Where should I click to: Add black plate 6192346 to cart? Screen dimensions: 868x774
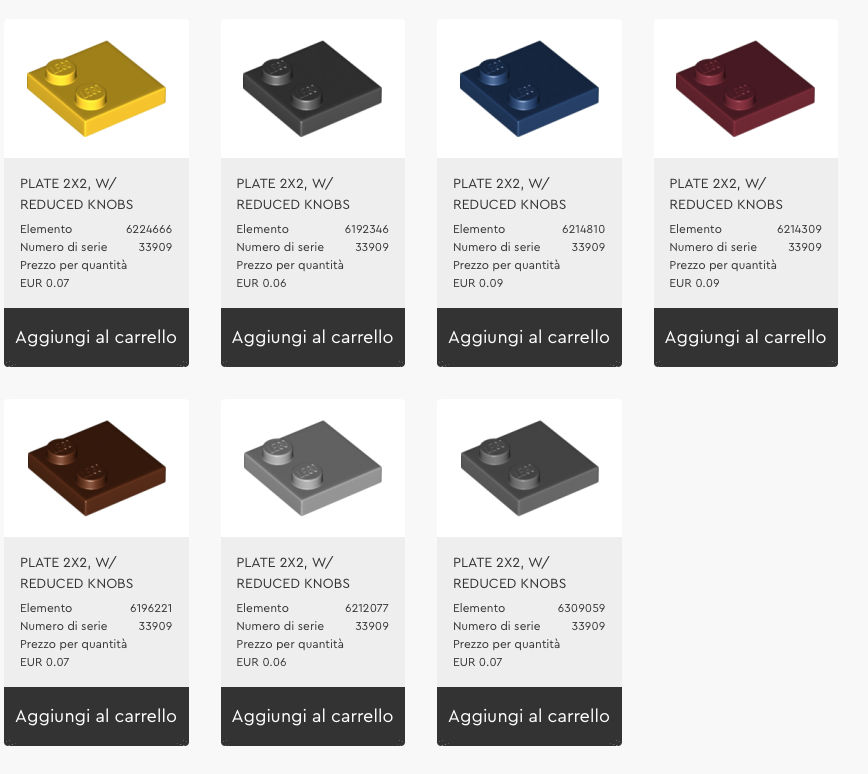pyautogui.click(x=313, y=337)
